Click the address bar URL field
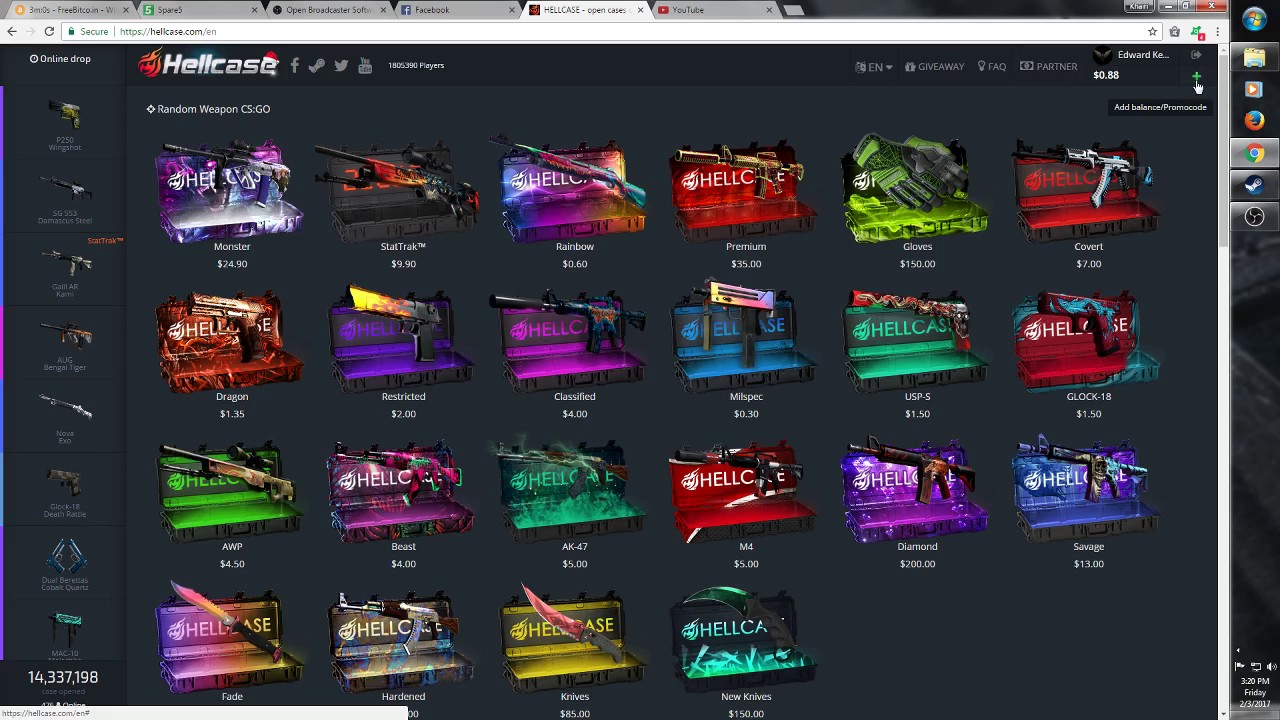Image resolution: width=1280 pixels, height=720 pixels. click(x=600, y=31)
